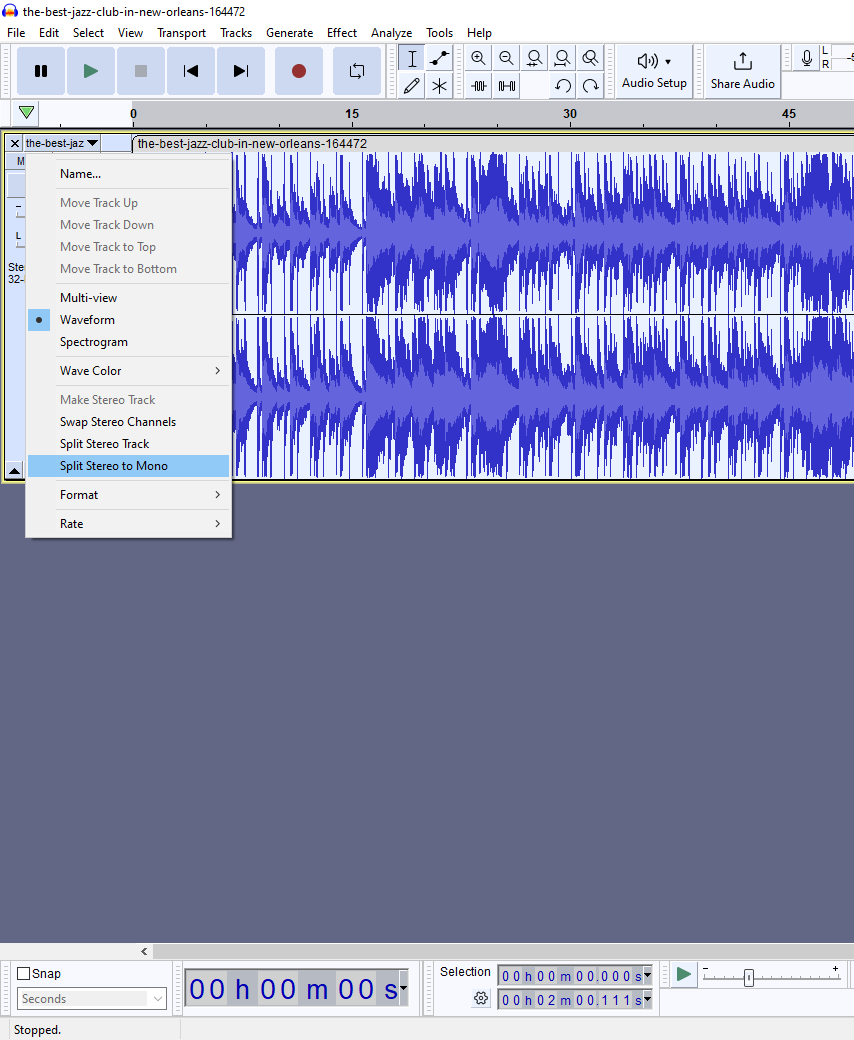
Task: Open the Help menu
Action: click(x=479, y=32)
